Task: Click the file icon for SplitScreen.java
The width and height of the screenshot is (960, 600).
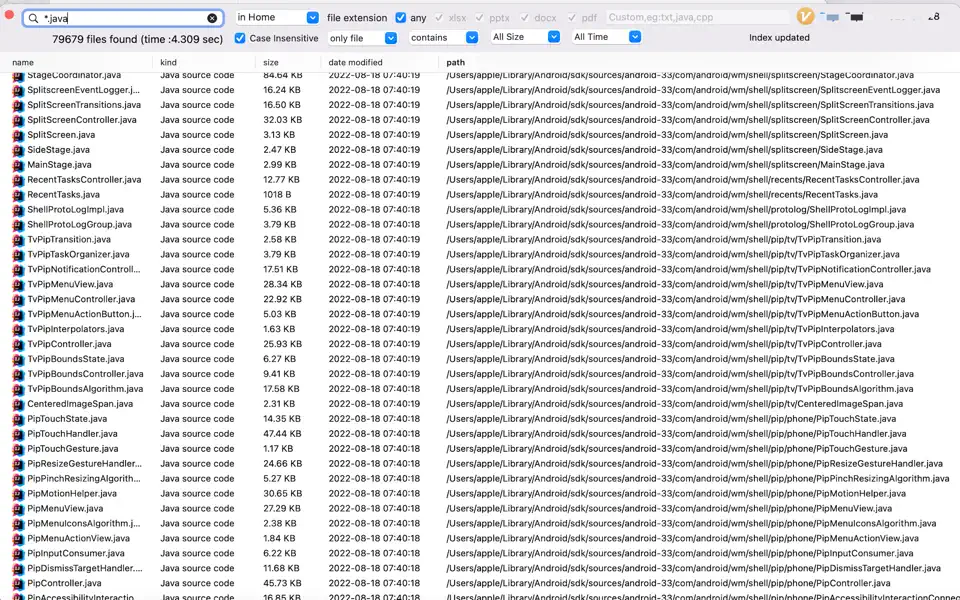Action: [17, 135]
